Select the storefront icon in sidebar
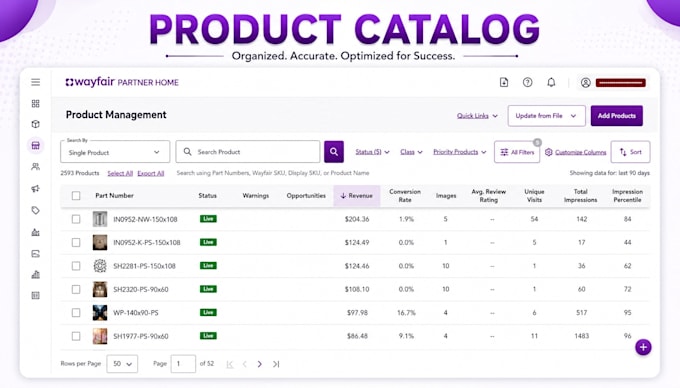Screen dimensions: 680x388 [x=36, y=145]
